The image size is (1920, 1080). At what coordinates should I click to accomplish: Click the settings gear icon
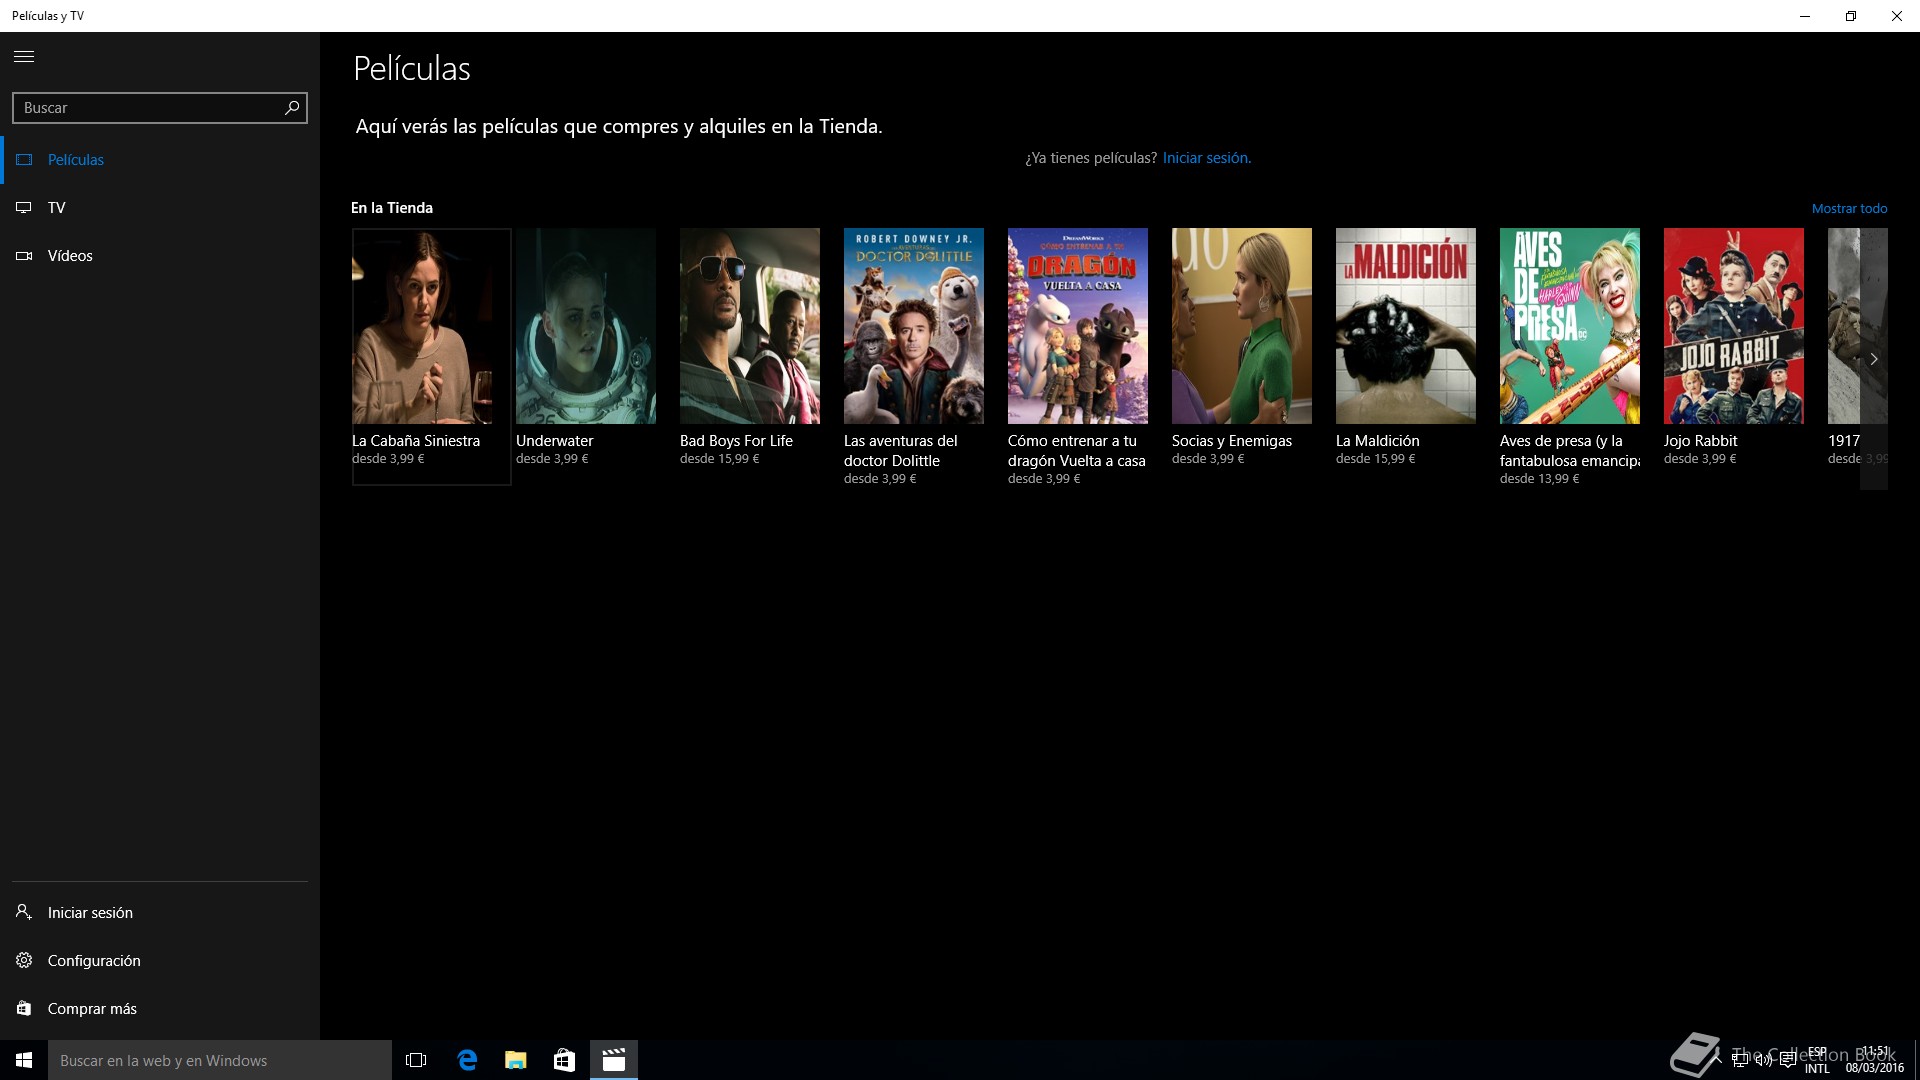tap(24, 961)
